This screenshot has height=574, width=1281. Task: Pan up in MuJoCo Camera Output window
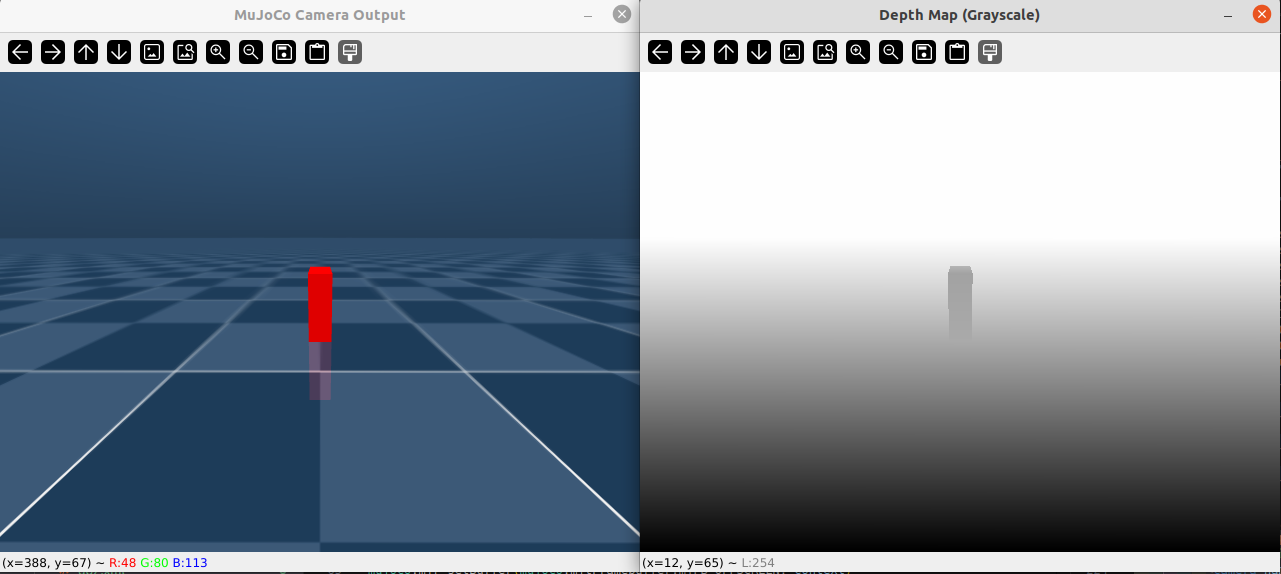(86, 52)
